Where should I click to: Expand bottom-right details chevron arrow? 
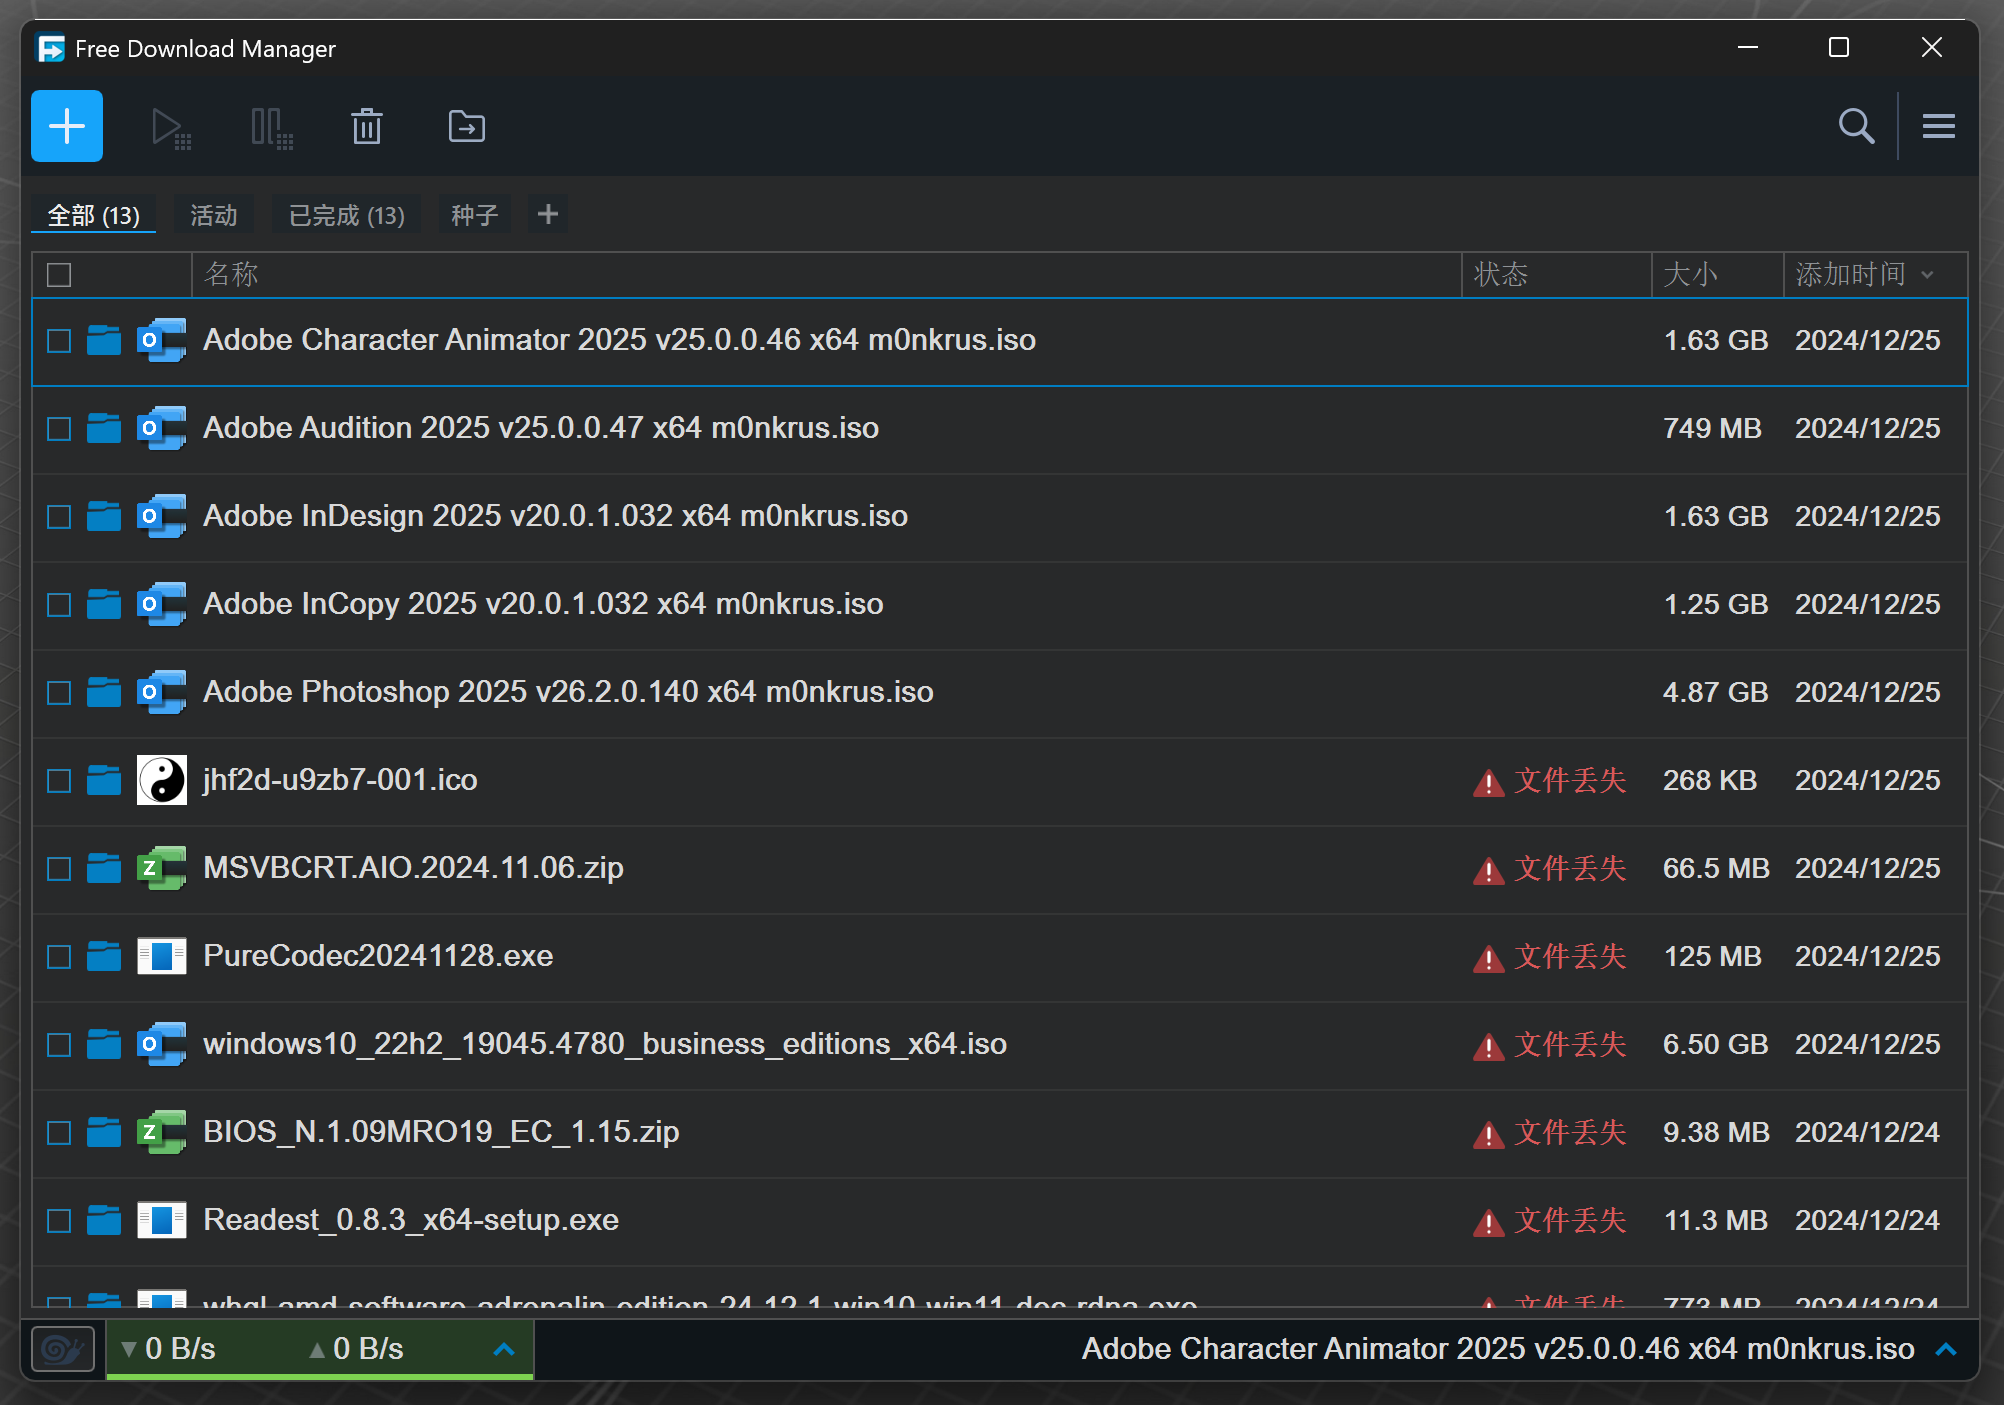pyautogui.click(x=1946, y=1349)
